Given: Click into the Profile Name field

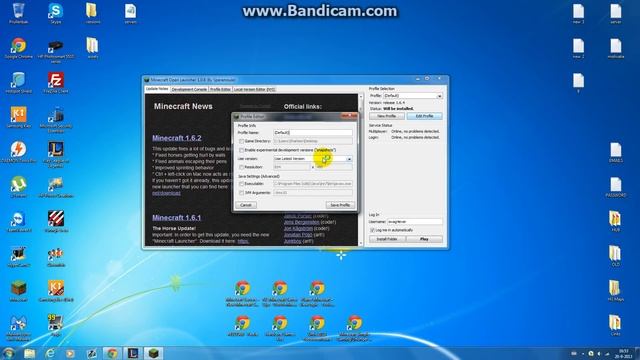Looking at the screenshot, I should [313, 133].
